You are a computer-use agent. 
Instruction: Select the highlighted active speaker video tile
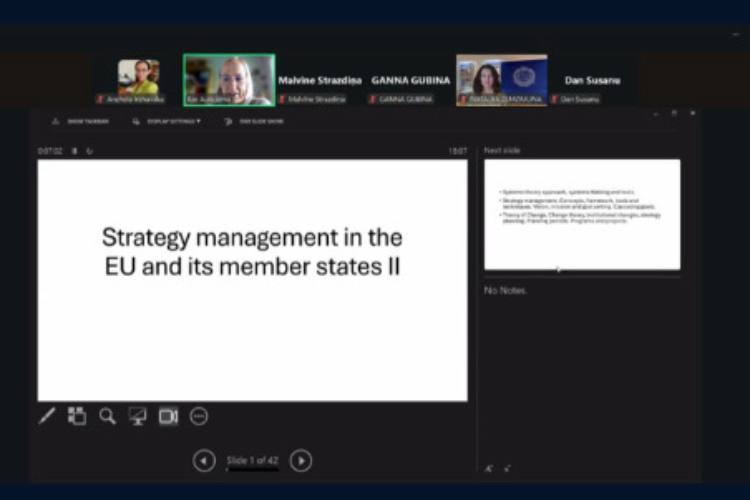(x=229, y=80)
